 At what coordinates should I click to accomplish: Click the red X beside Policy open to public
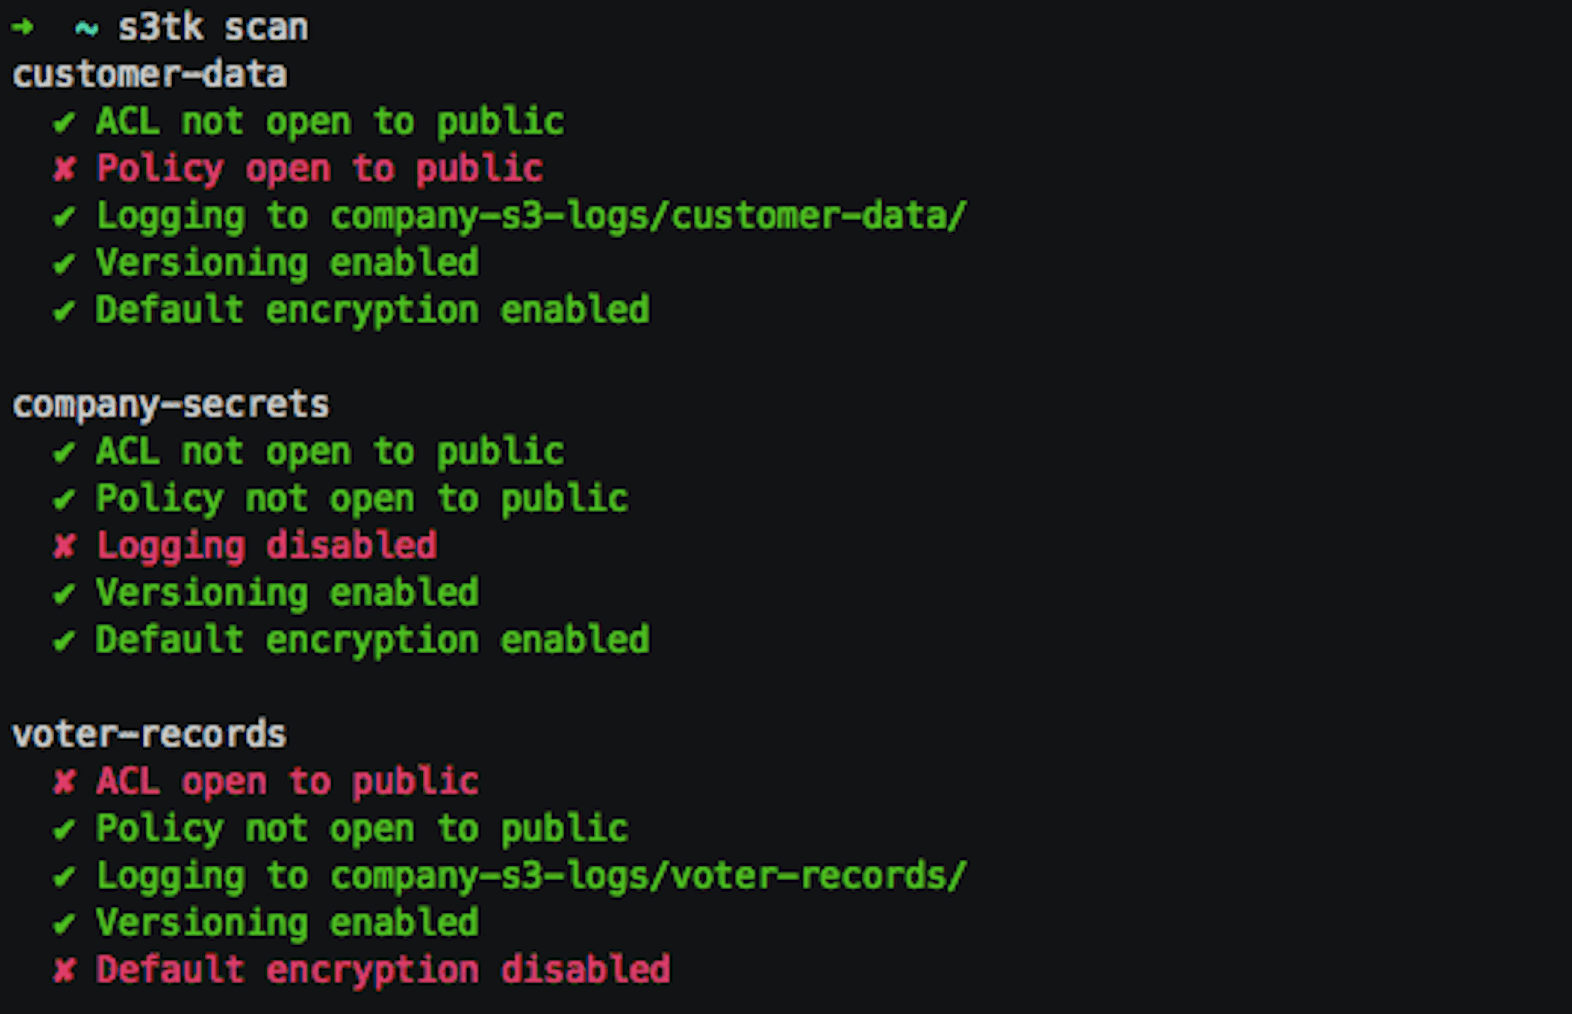click(x=64, y=168)
